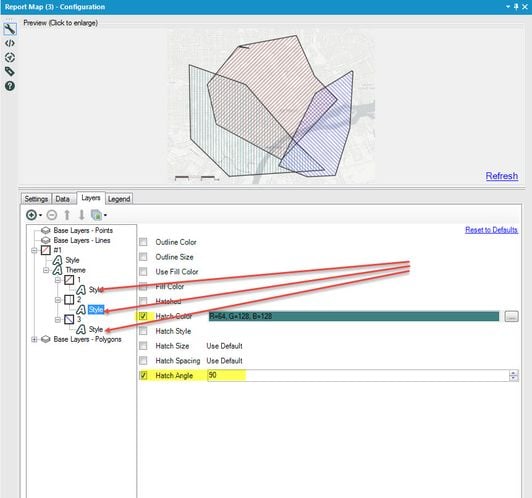
Task: Move layer up with the arrow icon
Action: 67,215
